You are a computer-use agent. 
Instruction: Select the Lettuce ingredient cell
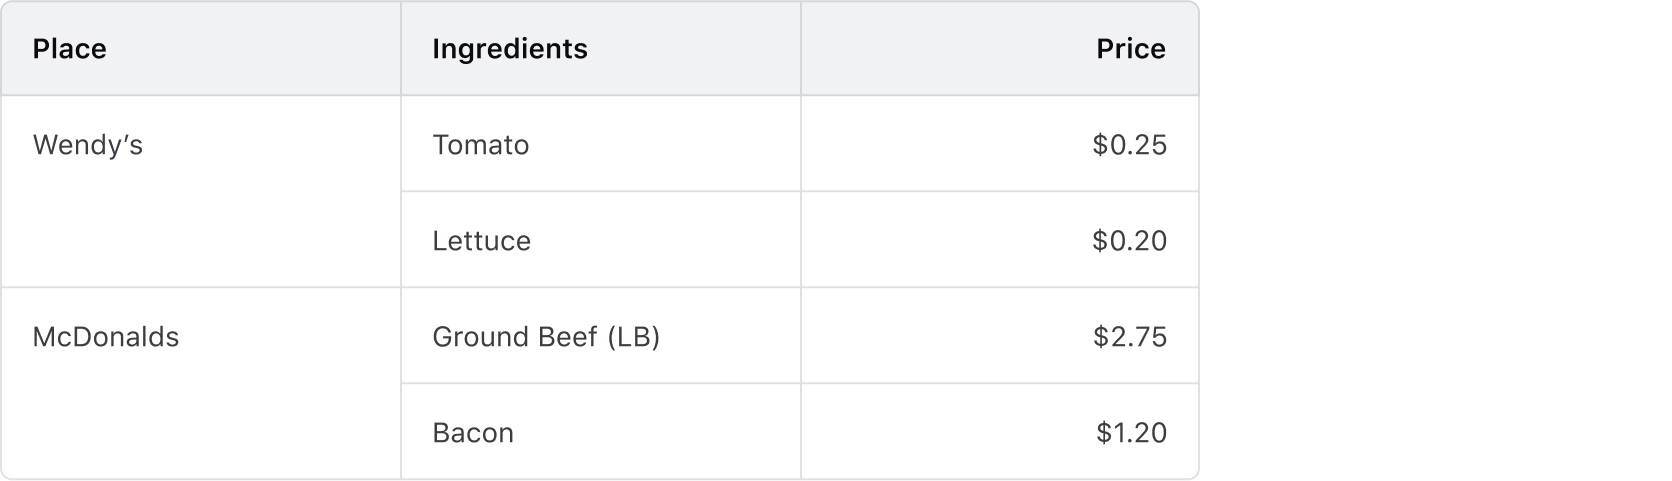[481, 241]
